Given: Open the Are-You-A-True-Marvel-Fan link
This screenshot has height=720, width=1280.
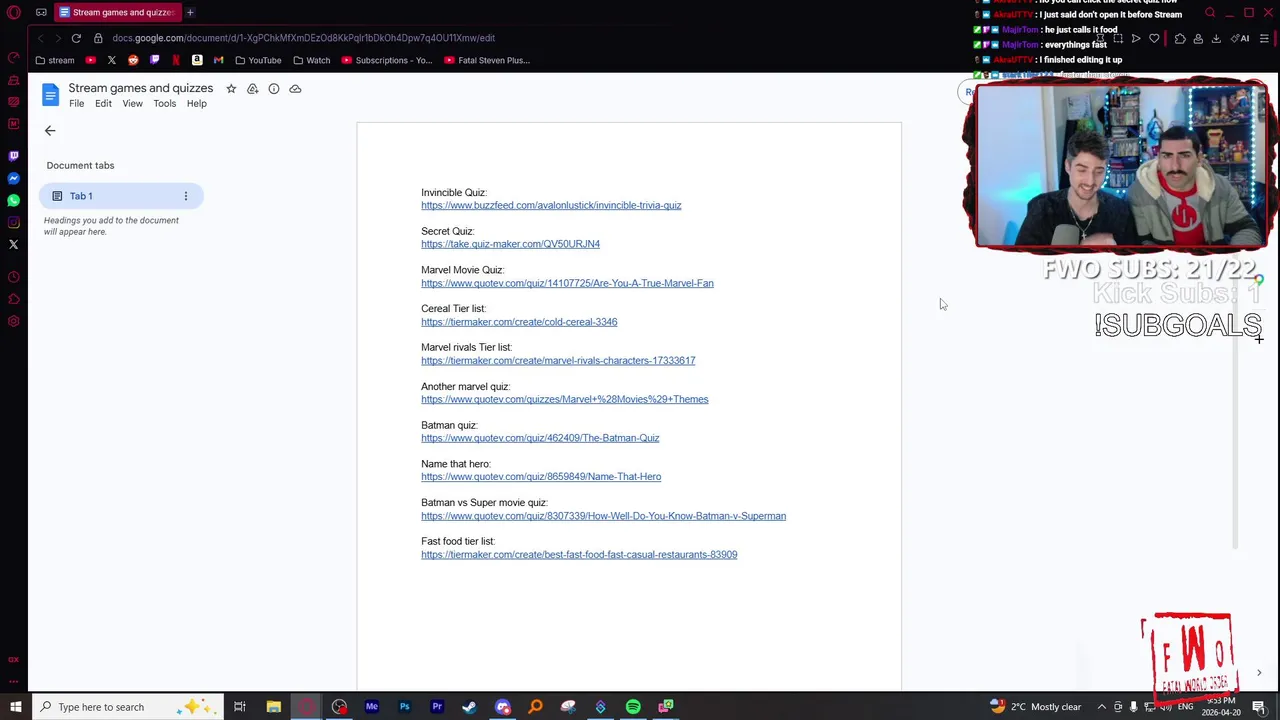Looking at the screenshot, I should coord(567,283).
